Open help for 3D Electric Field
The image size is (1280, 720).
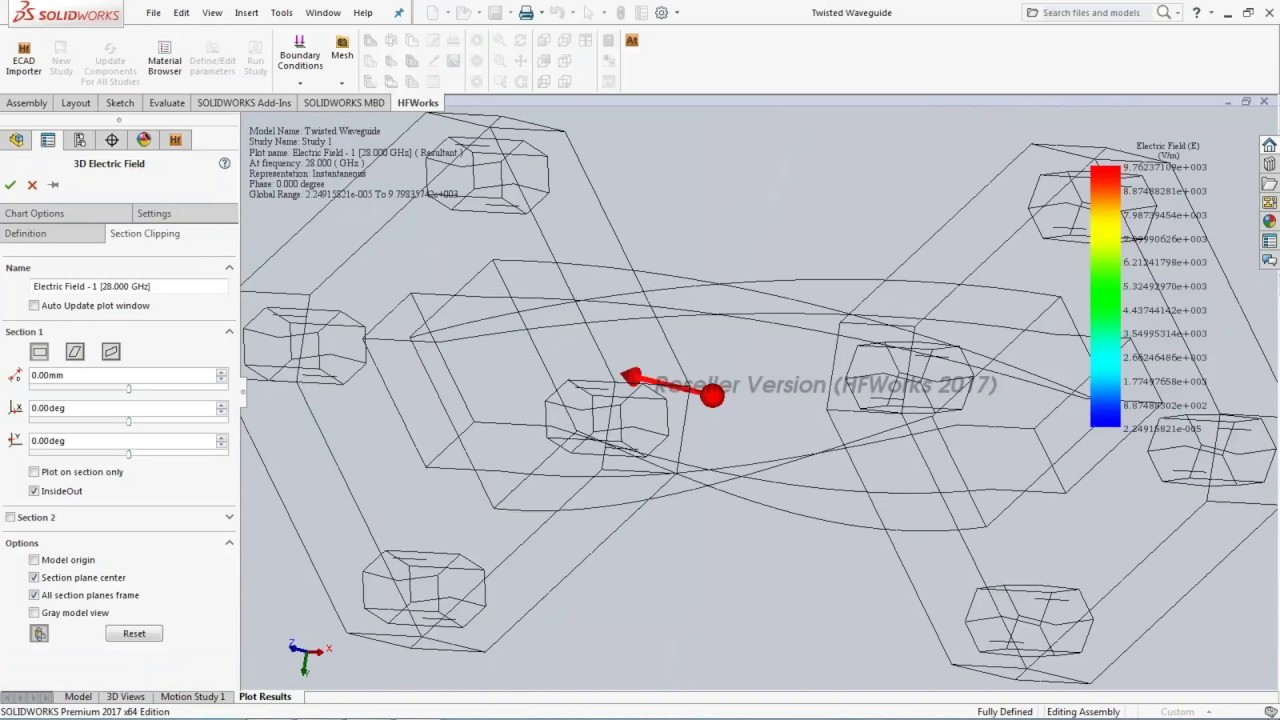(225, 163)
